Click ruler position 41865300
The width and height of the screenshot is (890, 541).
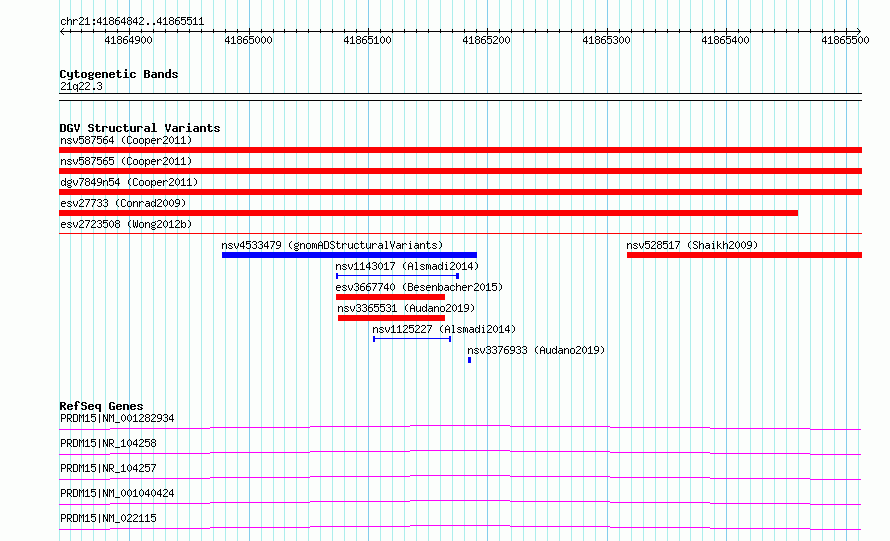pyautogui.click(x=606, y=40)
